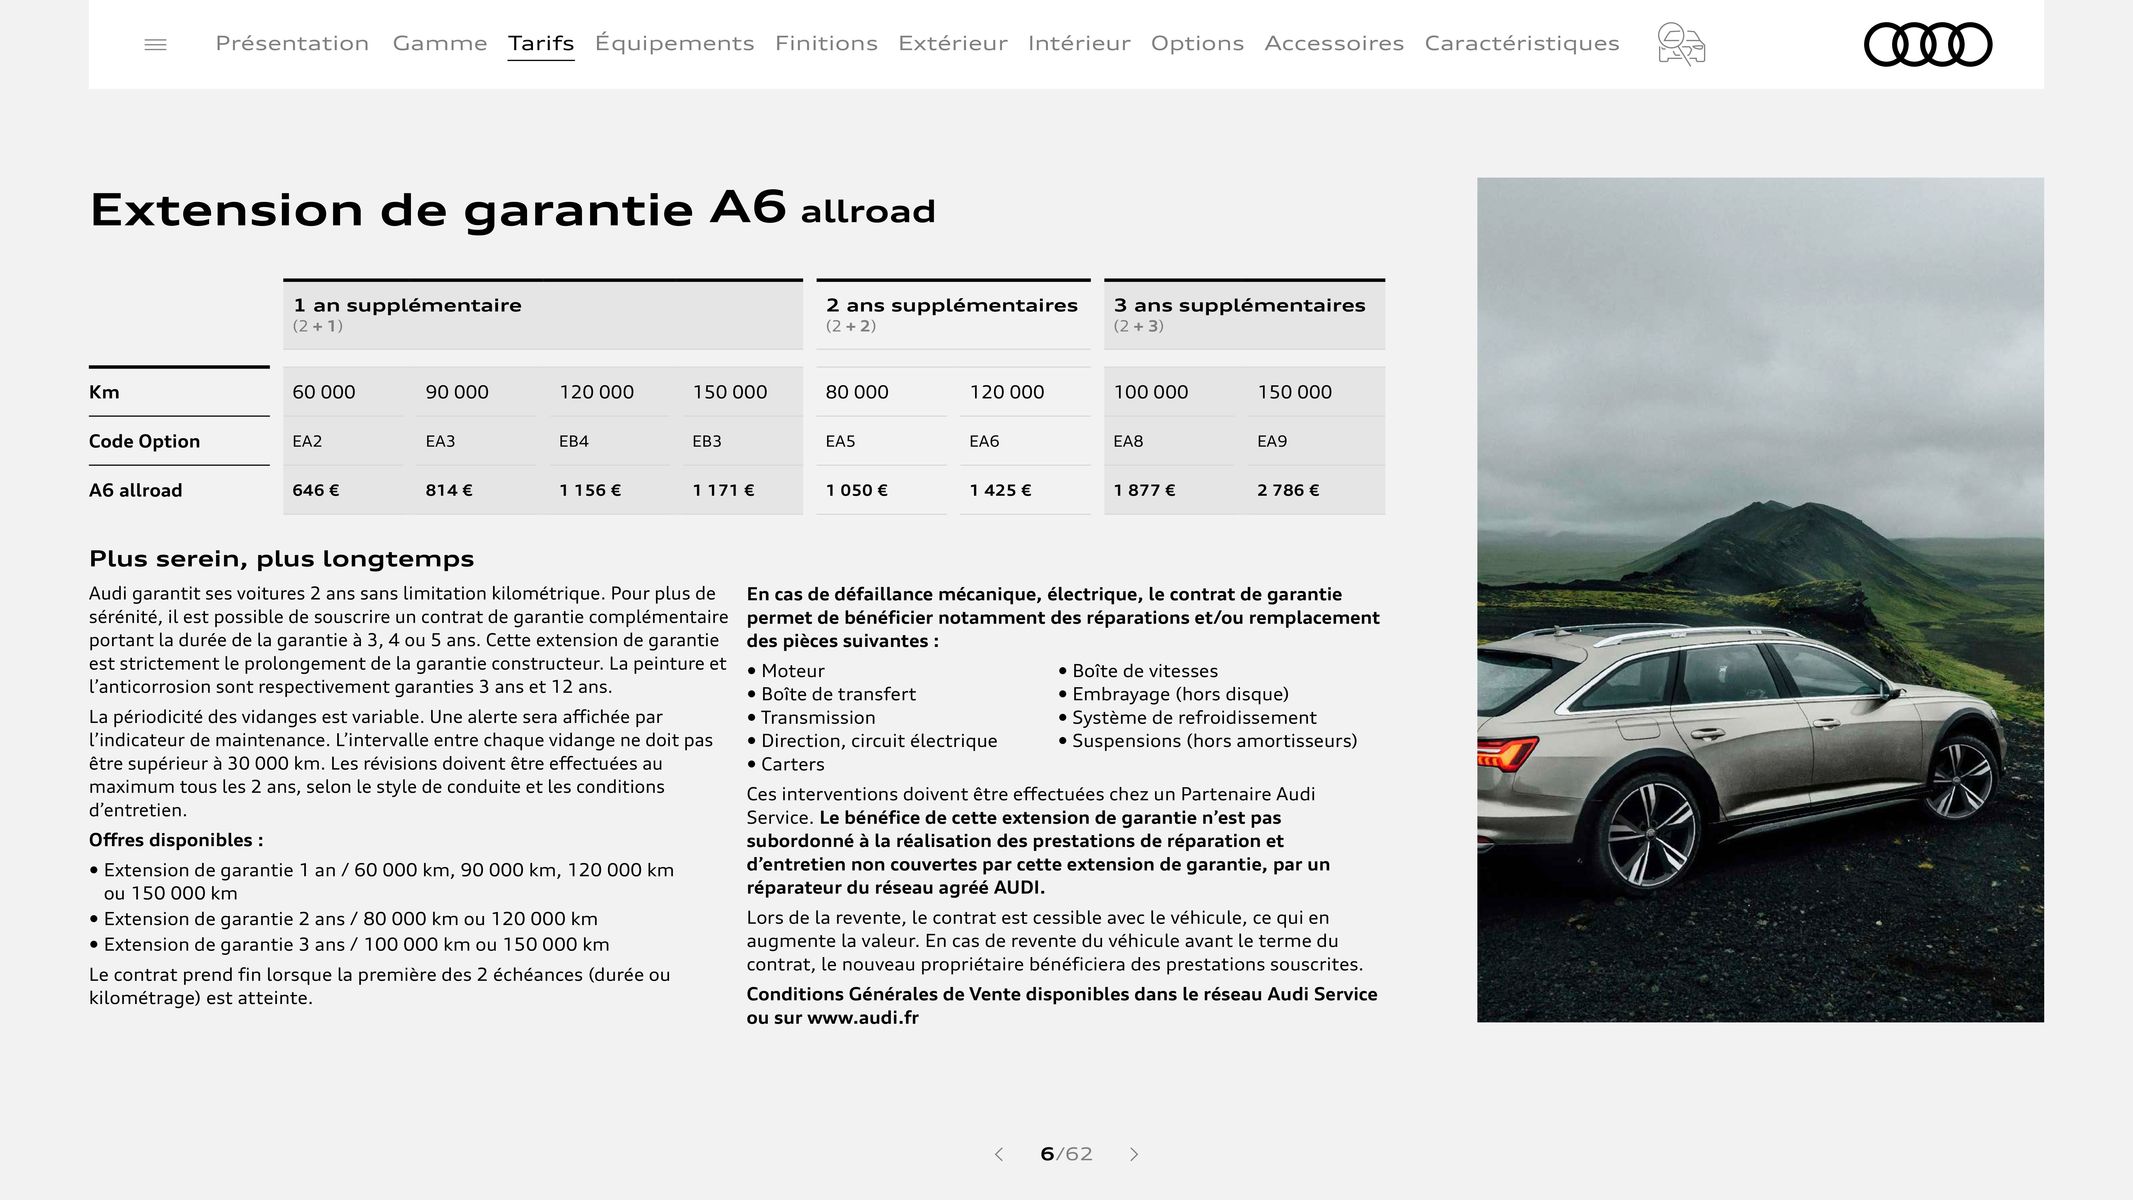
Task: Click the 100 000 km cell
Action: tap(1151, 392)
